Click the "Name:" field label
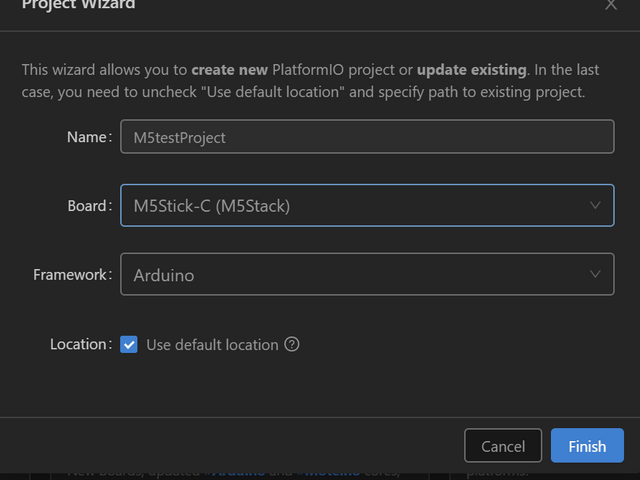Viewport: 640px width, 480px height. [88, 138]
